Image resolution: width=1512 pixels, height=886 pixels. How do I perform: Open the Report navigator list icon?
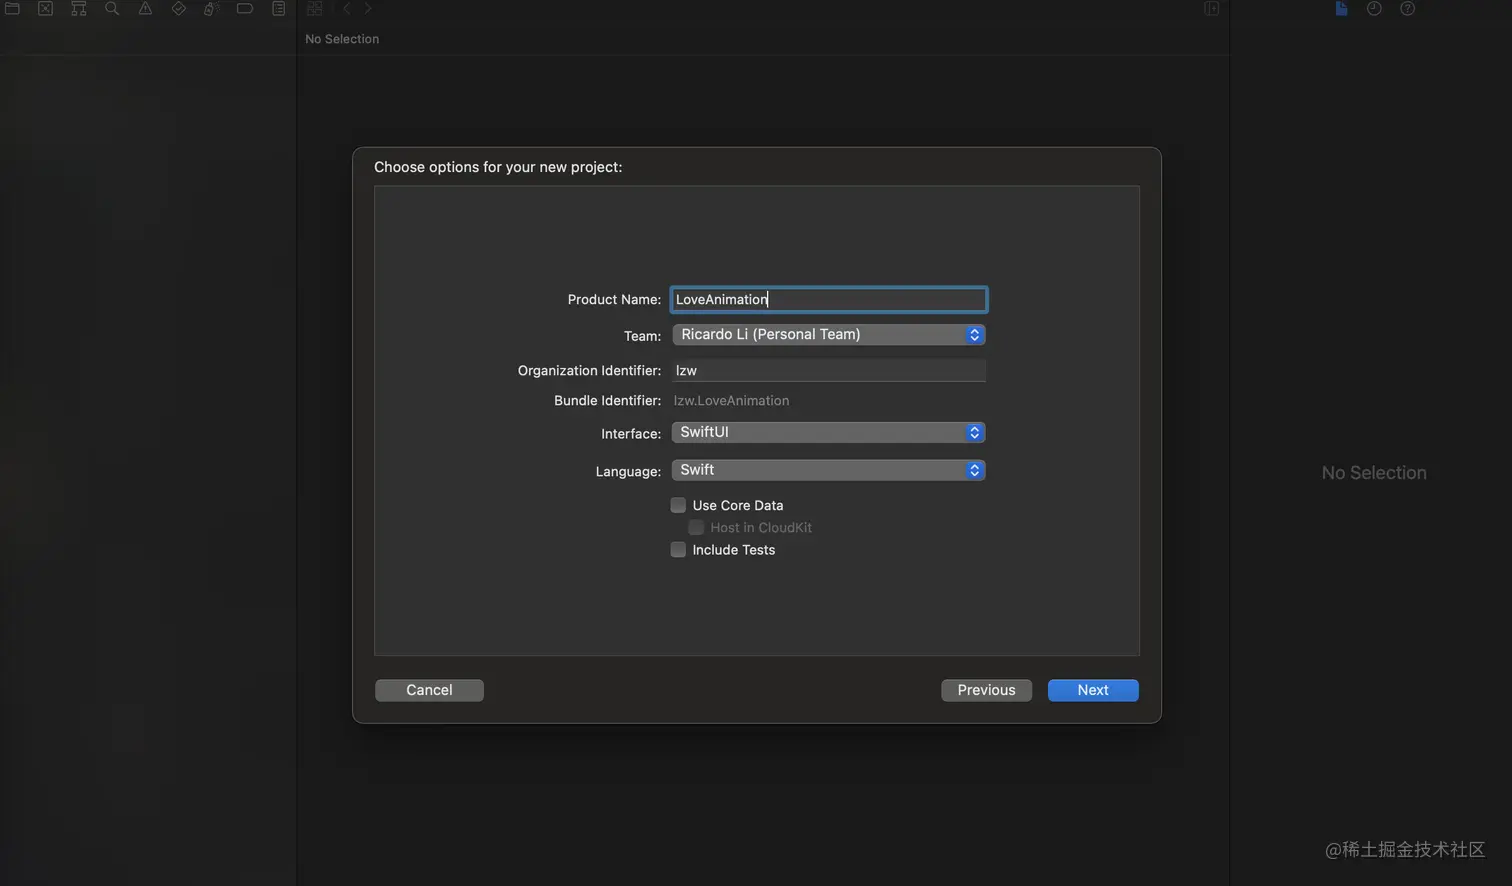click(279, 9)
